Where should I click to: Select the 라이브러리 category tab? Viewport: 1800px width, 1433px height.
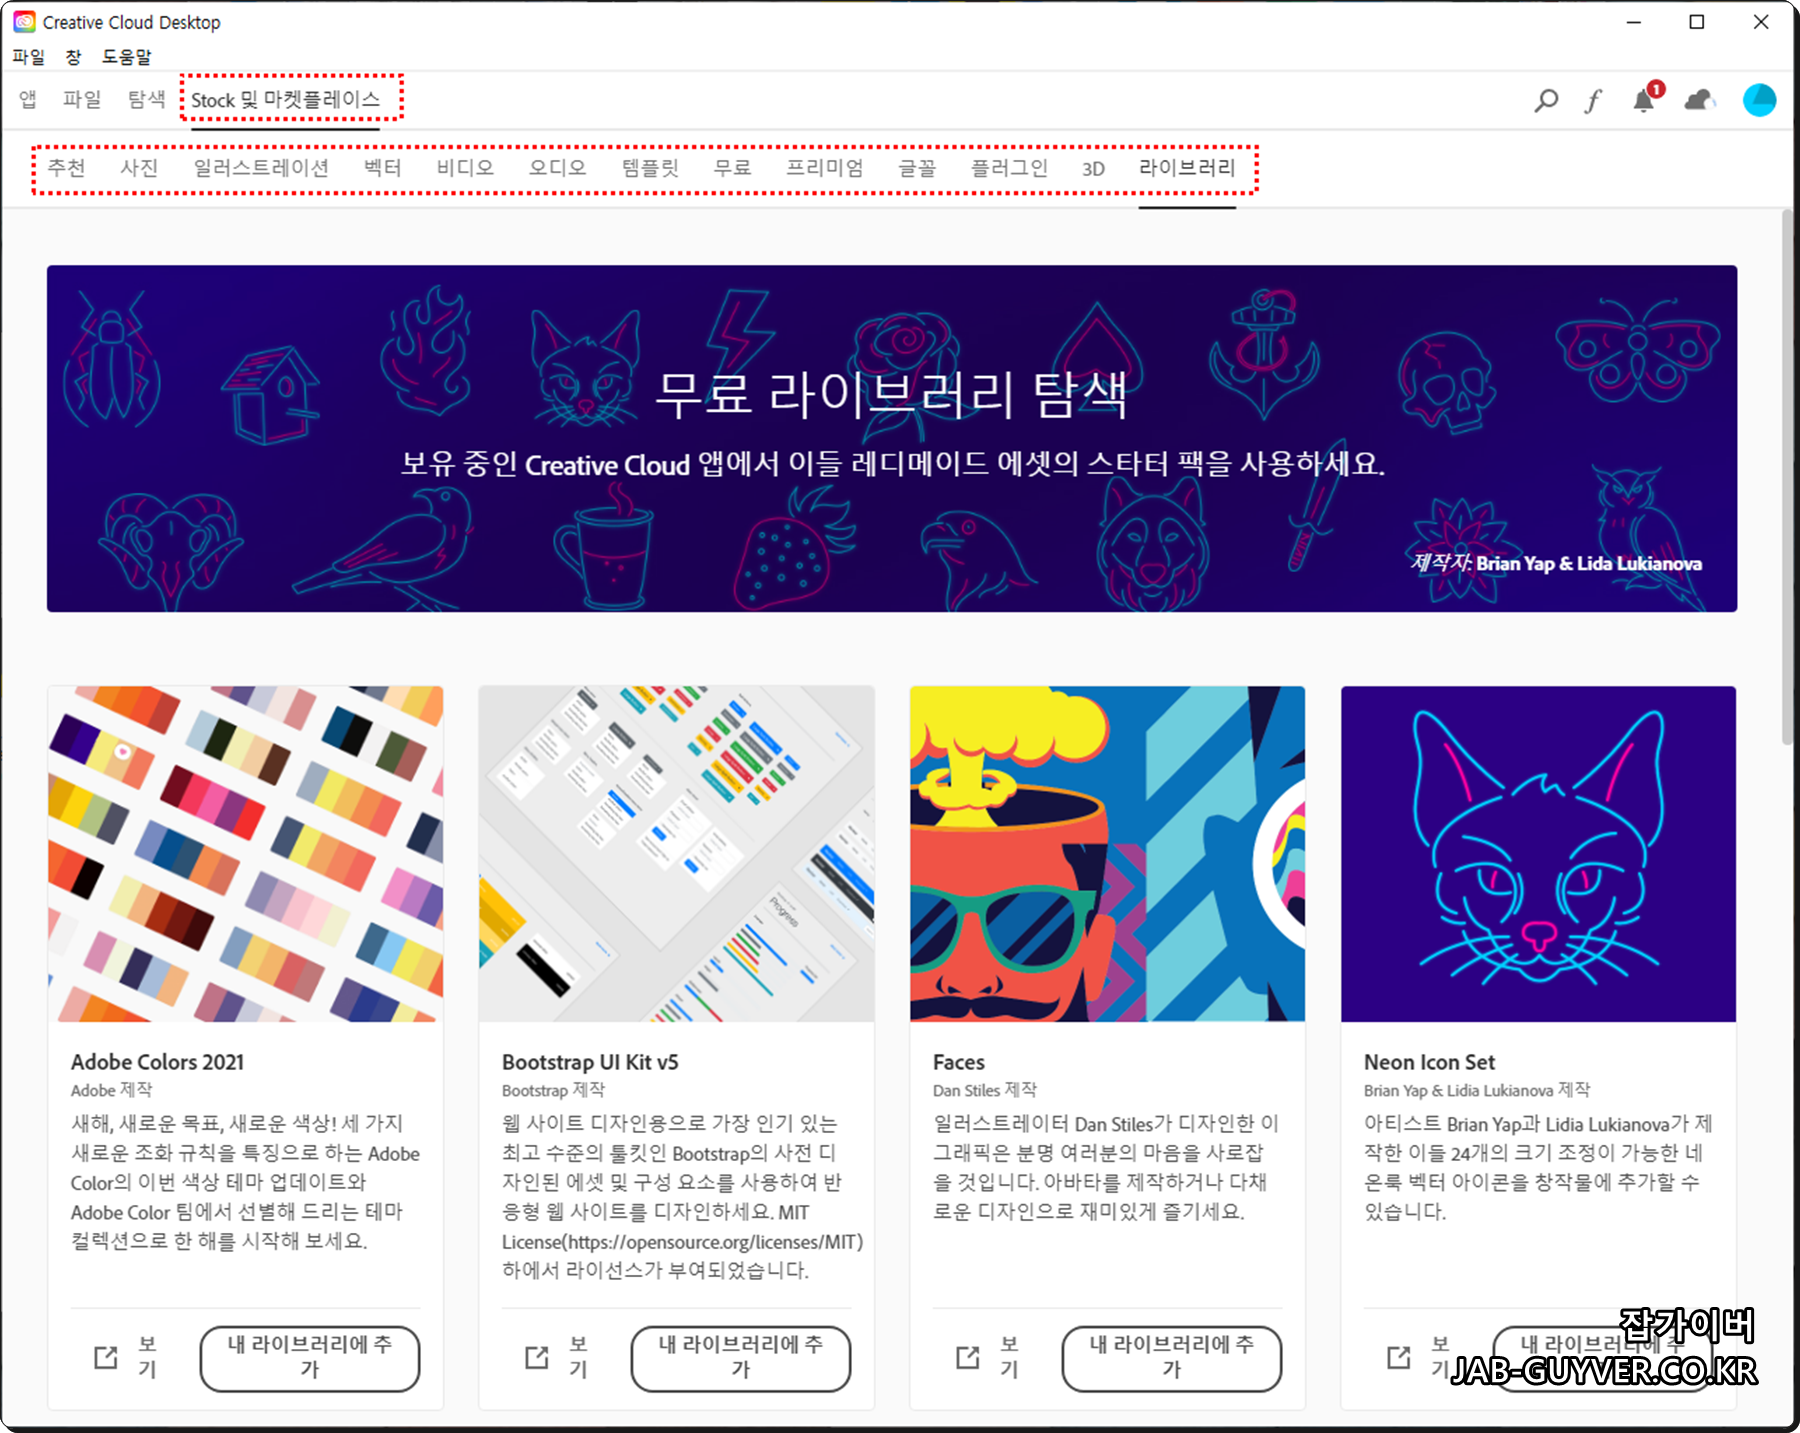coord(1187,167)
